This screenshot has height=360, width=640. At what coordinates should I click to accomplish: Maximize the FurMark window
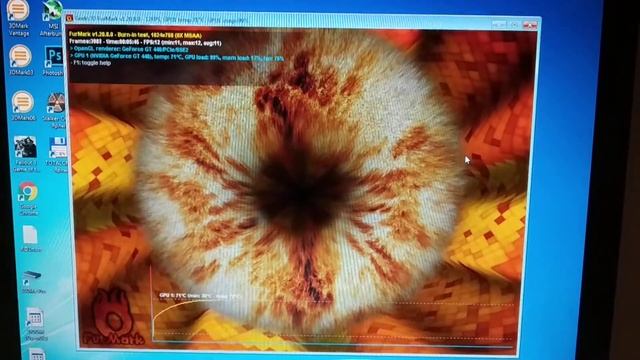(515, 25)
